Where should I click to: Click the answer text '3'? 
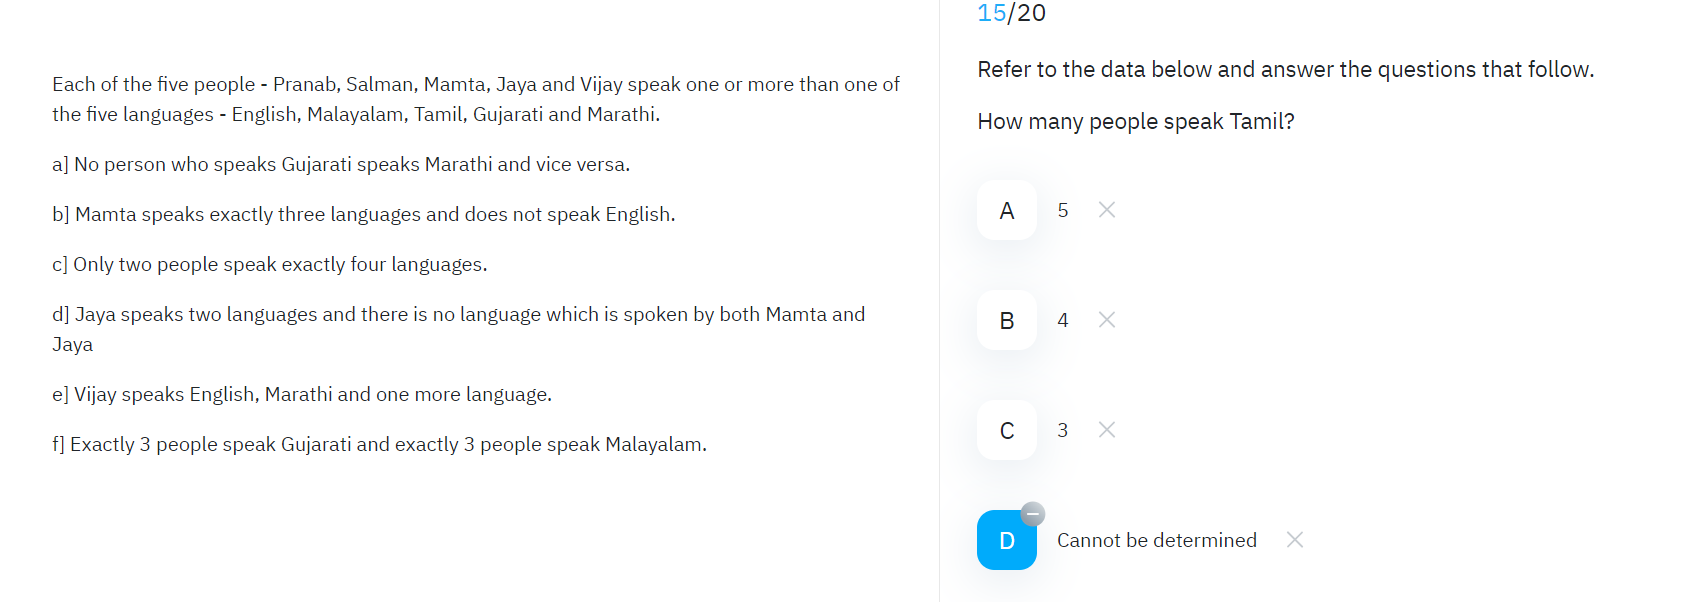pyautogui.click(x=1063, y=430)
